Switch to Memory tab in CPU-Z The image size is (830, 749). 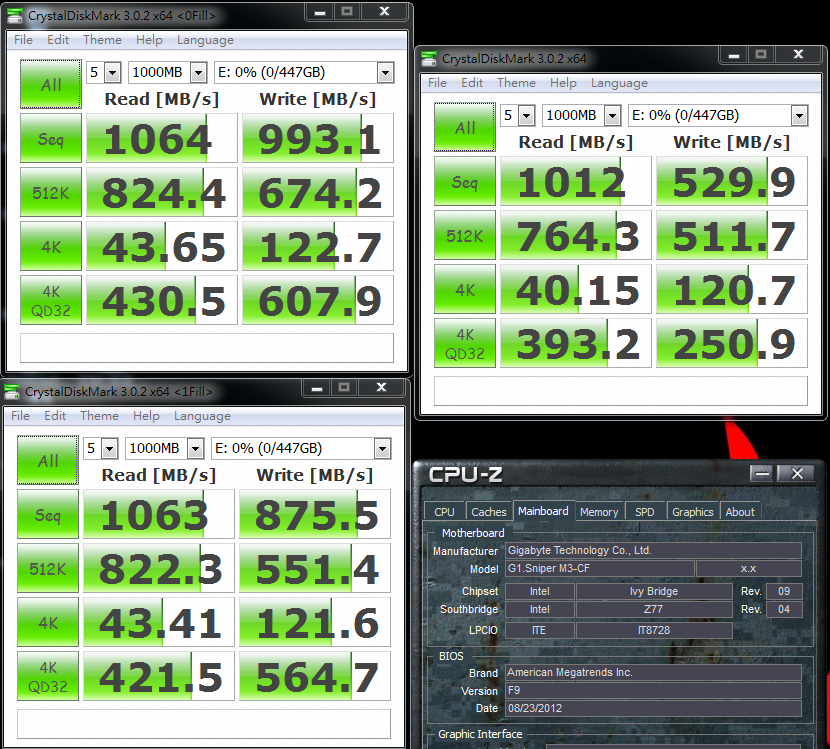click(599, 511)
